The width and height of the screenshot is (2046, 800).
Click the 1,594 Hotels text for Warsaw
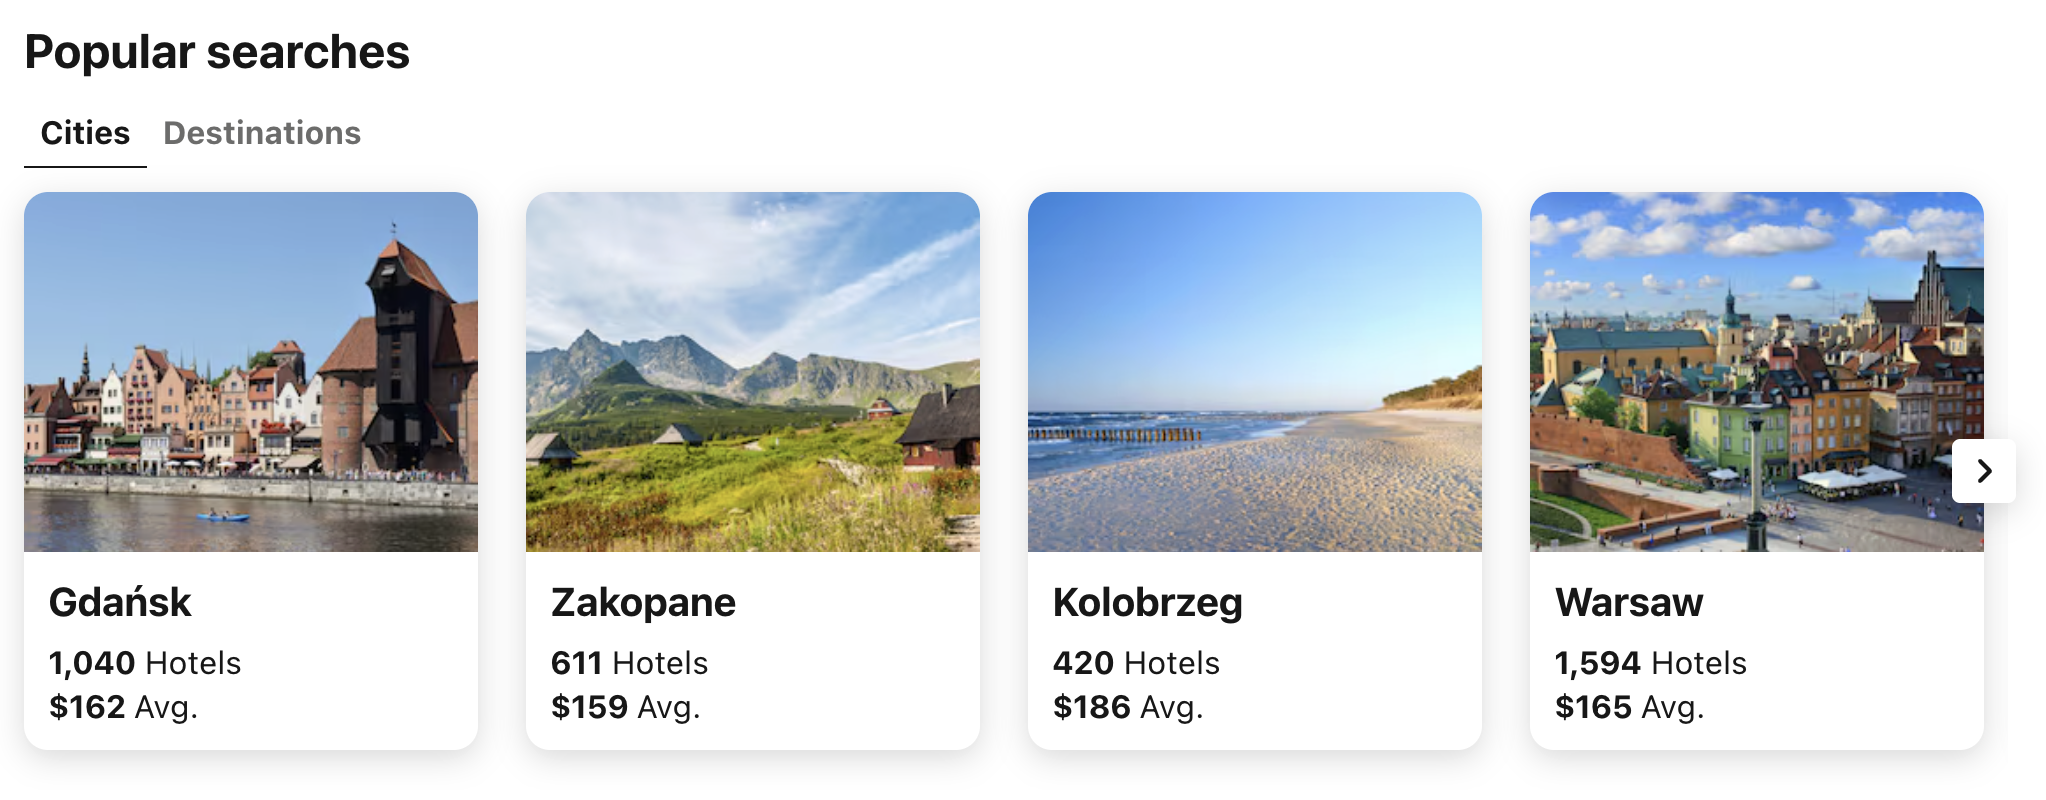pos(1650,663)
